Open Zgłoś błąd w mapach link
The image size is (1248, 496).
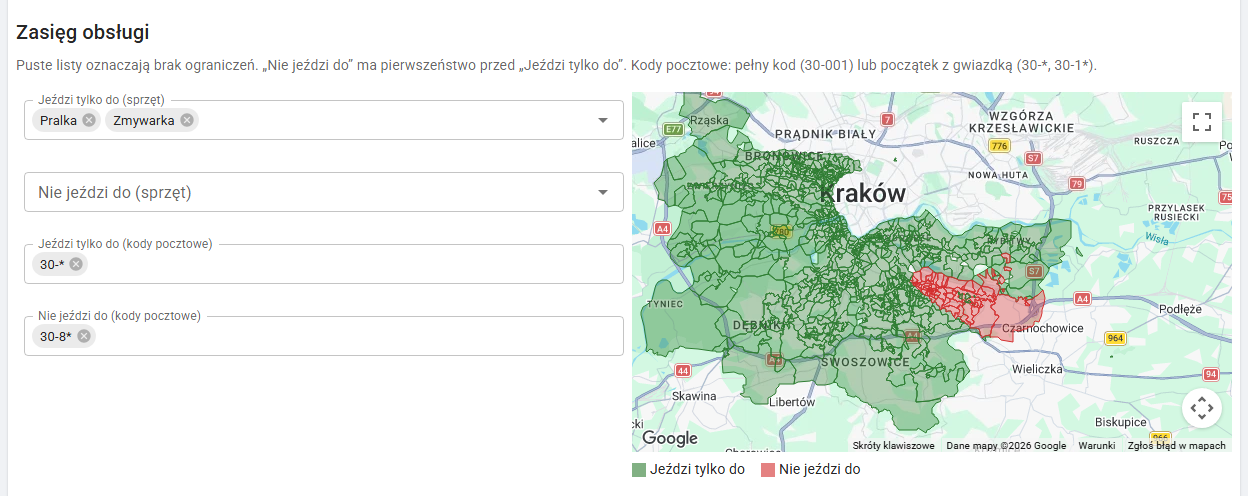pos(1176,446)
